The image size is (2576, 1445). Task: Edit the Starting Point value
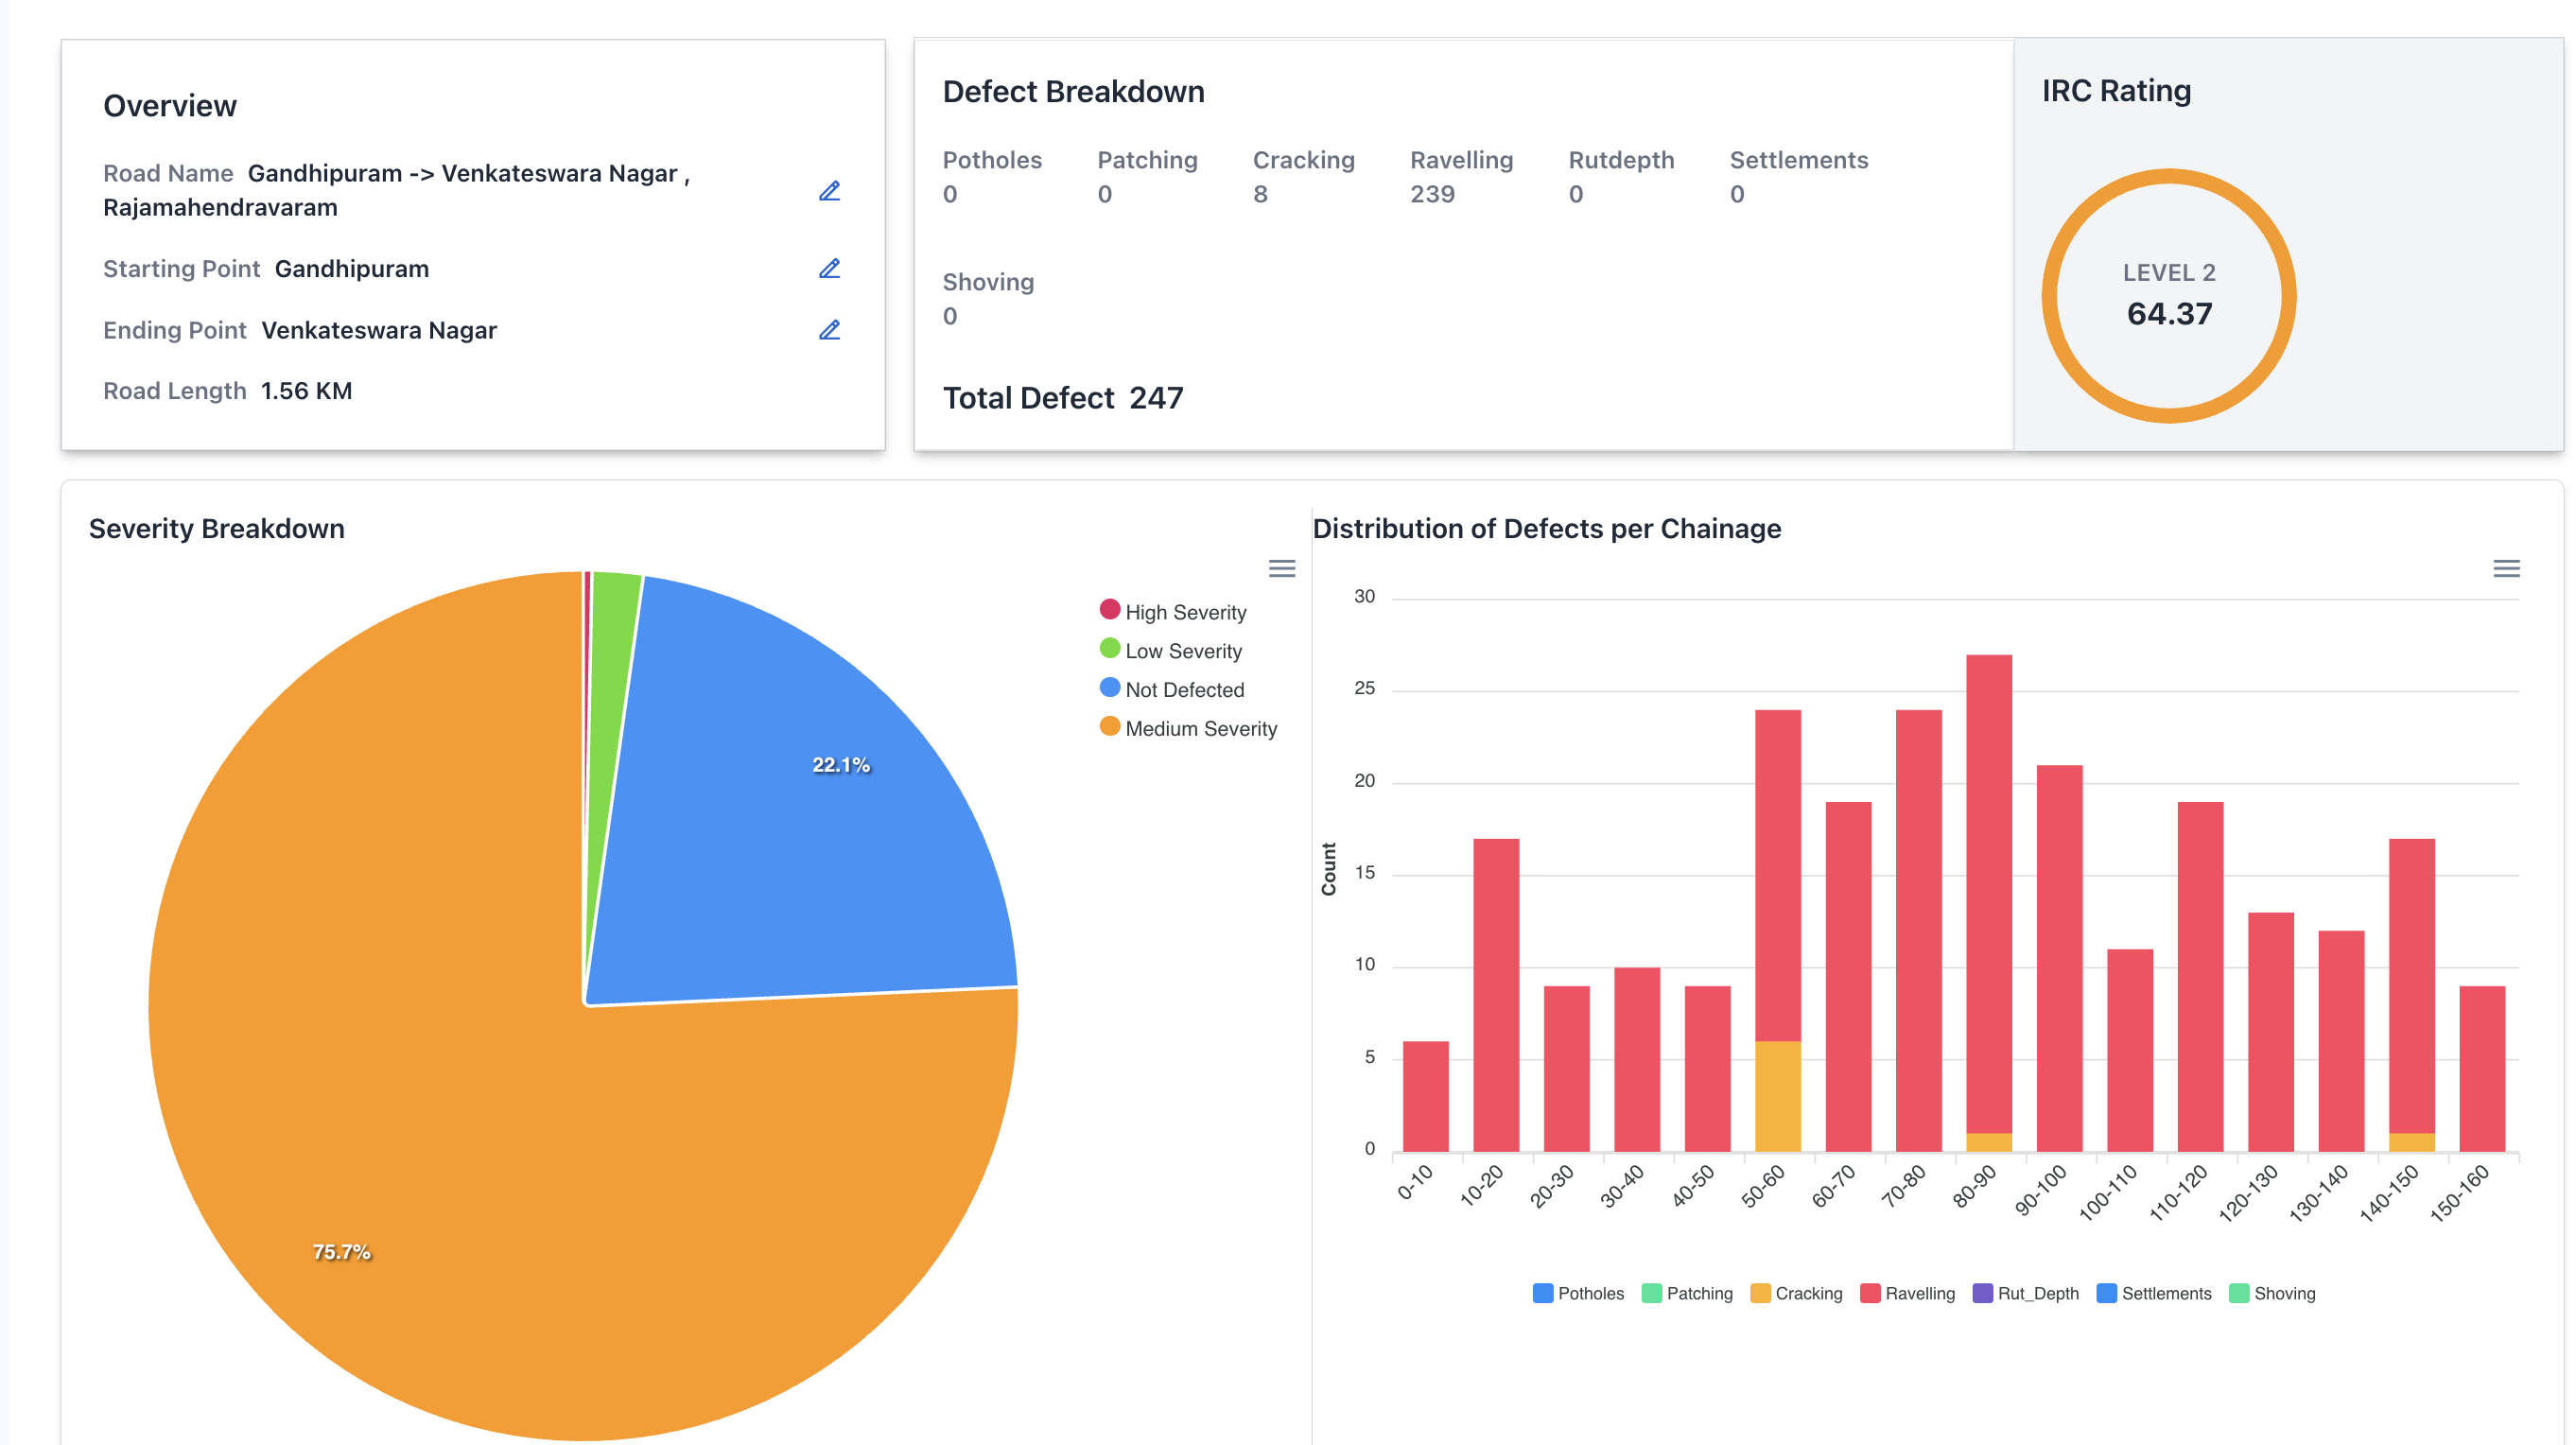click(x=829, y=269)
